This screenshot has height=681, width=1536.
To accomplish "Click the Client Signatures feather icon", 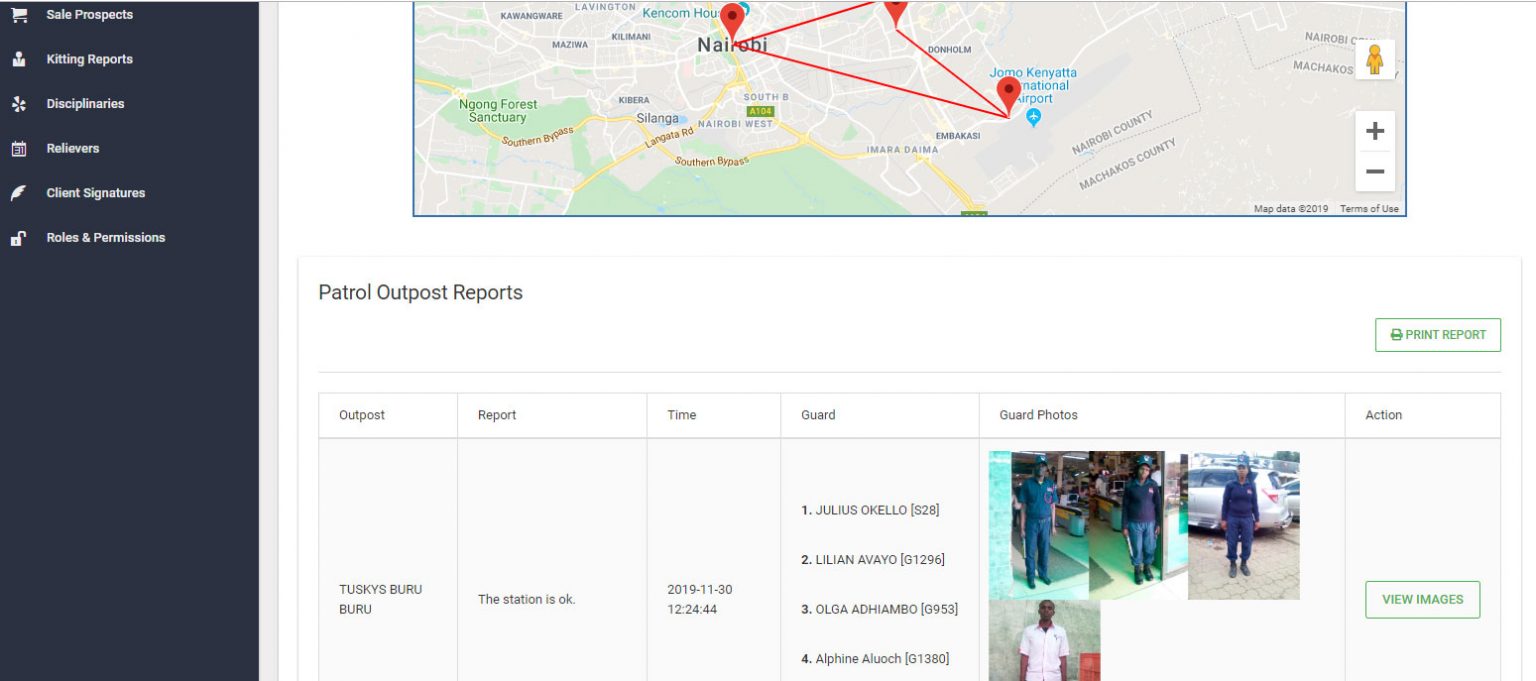I will point(19,193).
